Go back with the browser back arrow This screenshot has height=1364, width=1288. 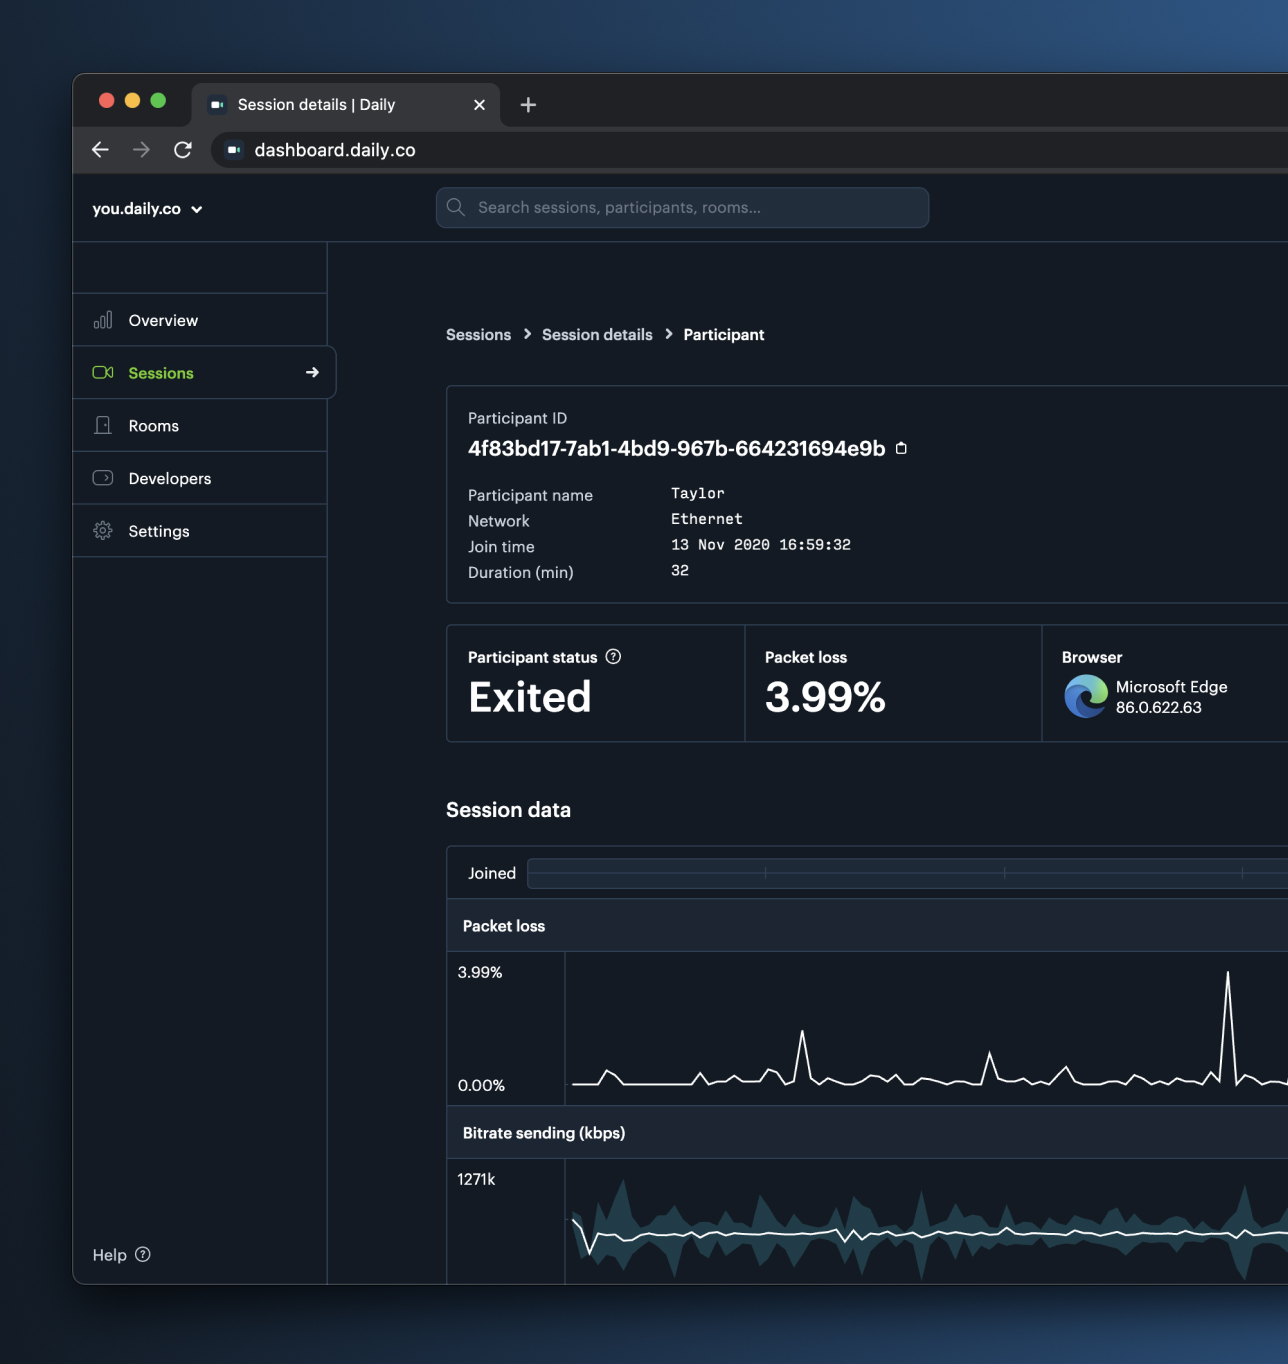coord(100,150)
